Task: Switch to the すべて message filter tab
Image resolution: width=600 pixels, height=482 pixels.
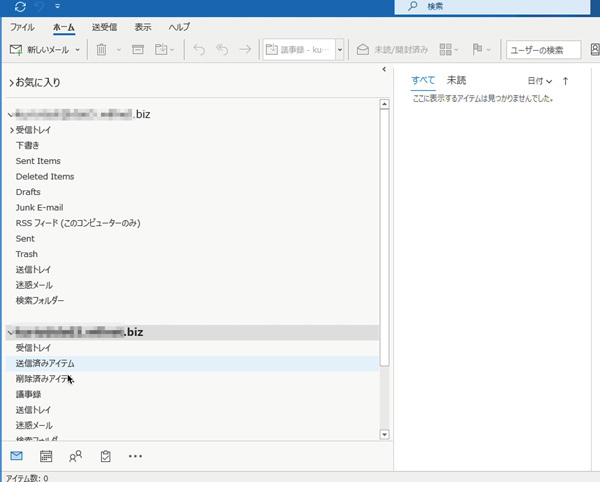Action: 423,80
